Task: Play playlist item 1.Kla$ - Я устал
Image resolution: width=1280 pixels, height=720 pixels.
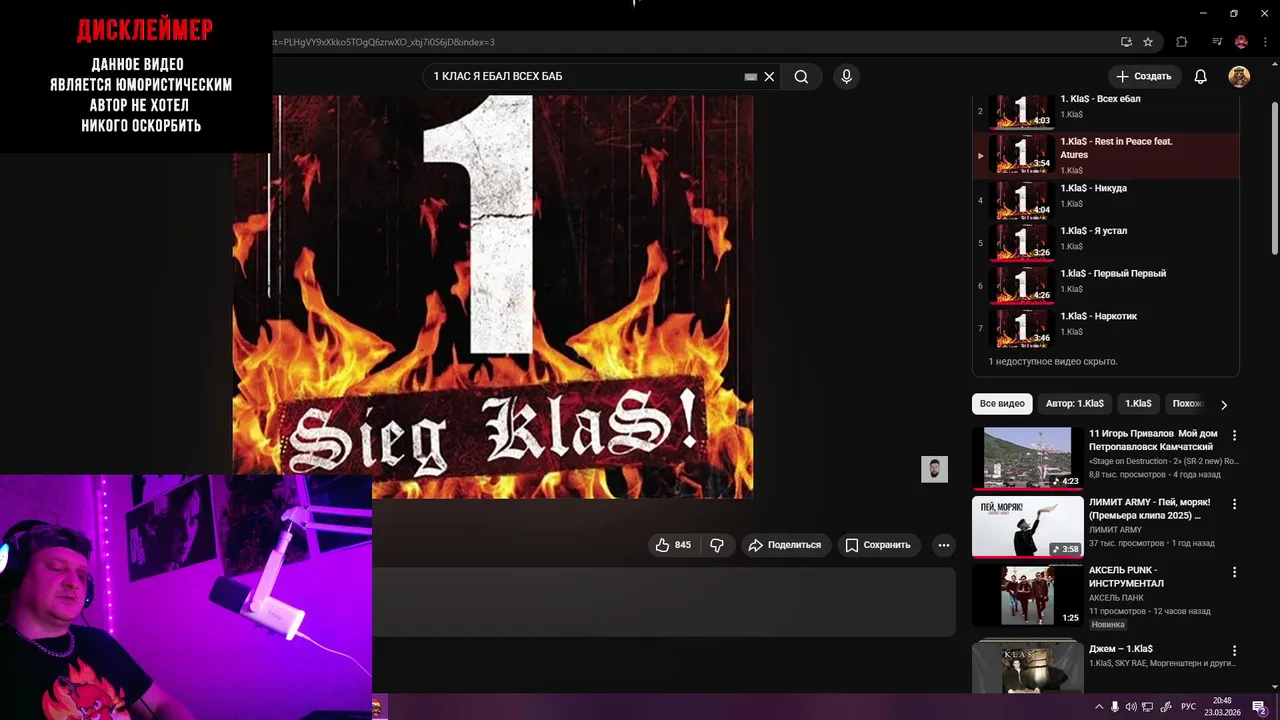Action: tap(1106, 243)
